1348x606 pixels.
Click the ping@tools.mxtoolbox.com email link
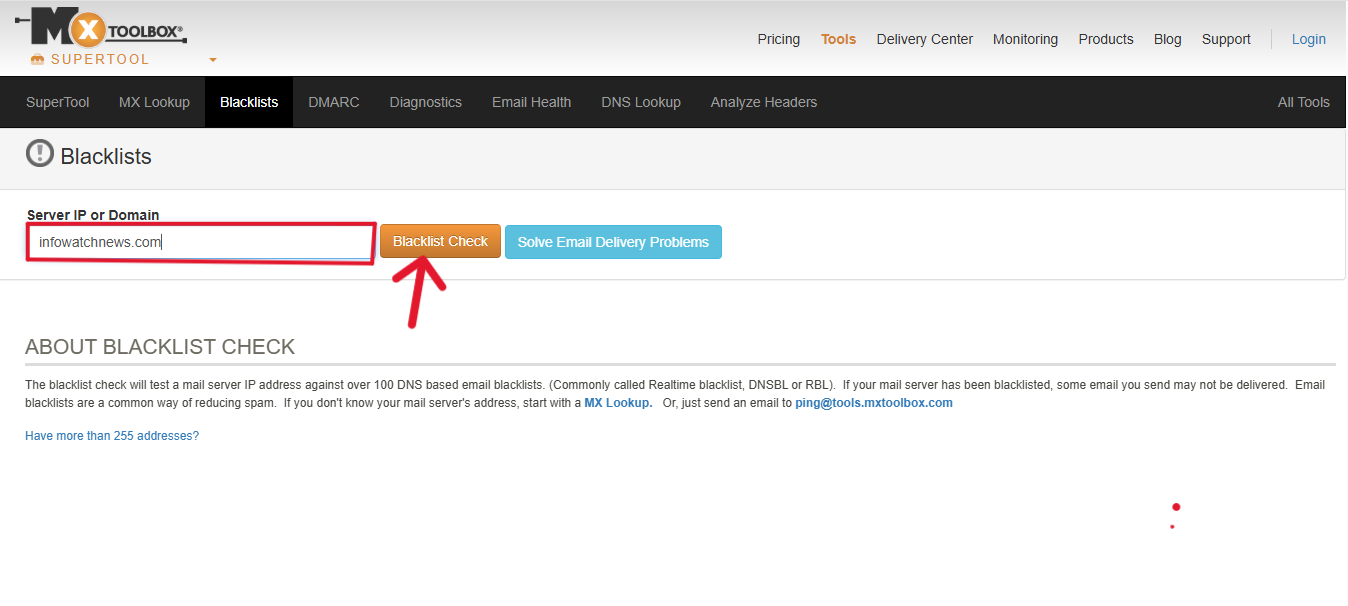pyautogui.click(x=873, y=402)
